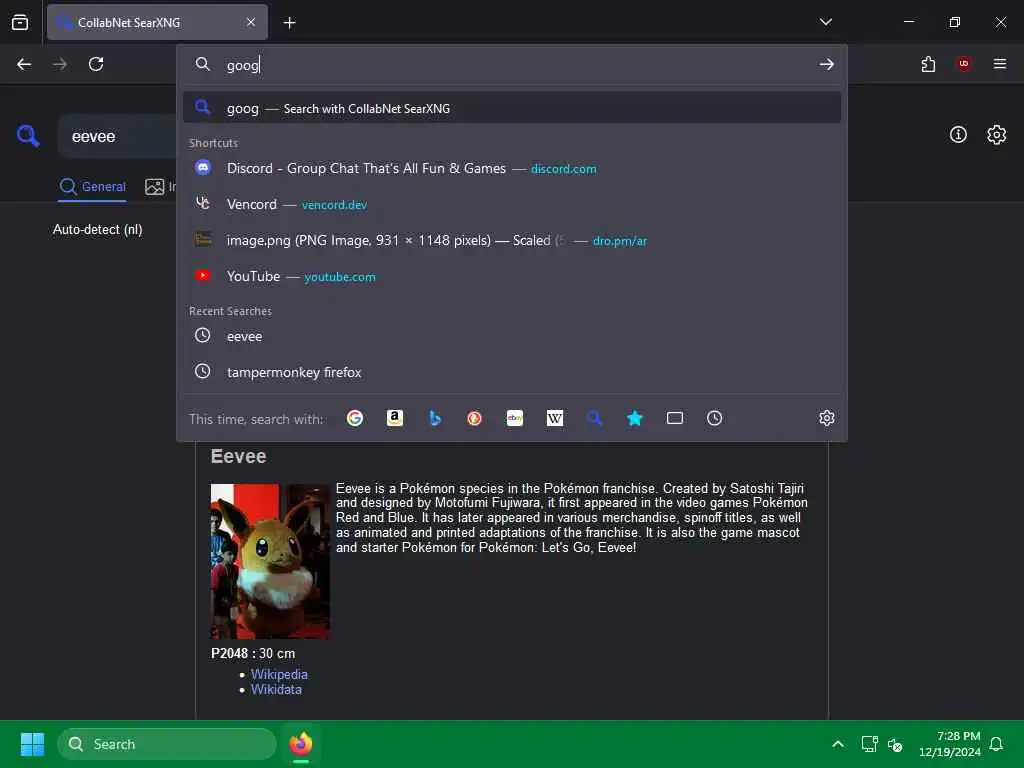Choose 'goog — Search with CollabNet SearXNG'
The width and height of the screenshot is (1024, 768).
tap(512, 108)
